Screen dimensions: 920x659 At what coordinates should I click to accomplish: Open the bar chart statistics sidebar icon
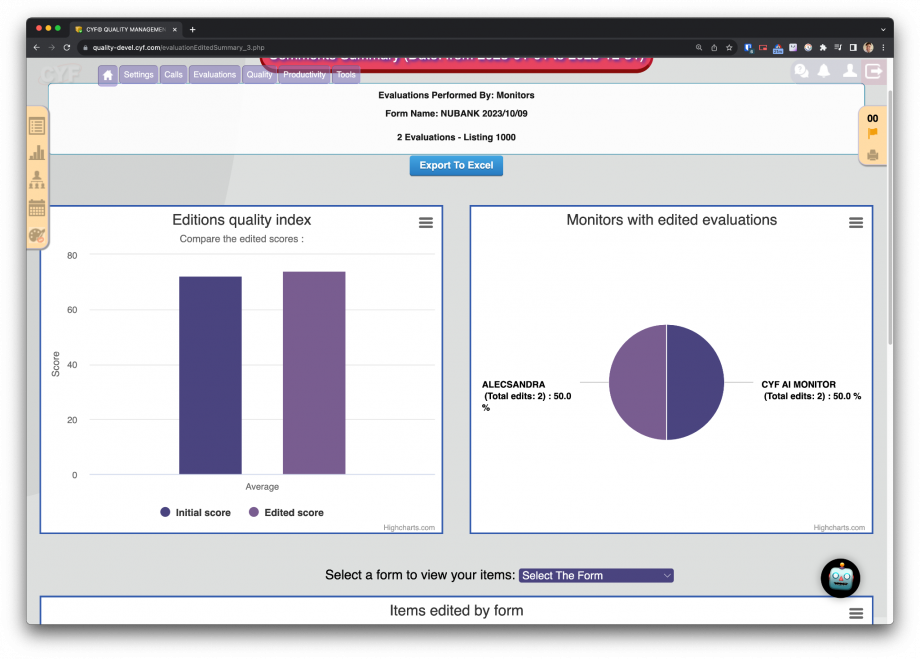click(x=36, y=152)
